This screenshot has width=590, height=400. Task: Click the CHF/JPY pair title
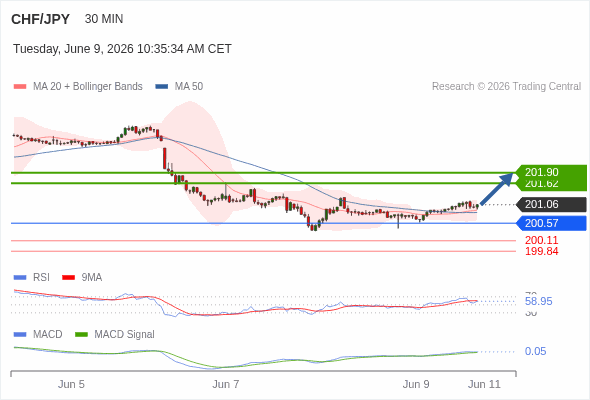pyautogui.click(x=41, y=19)
